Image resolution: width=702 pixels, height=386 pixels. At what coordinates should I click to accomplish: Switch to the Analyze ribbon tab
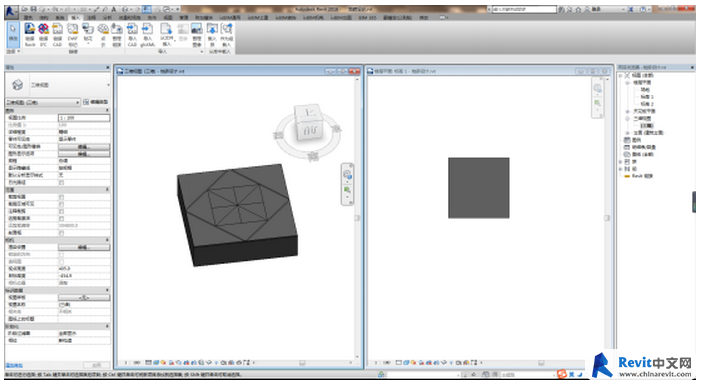(107, 17)
